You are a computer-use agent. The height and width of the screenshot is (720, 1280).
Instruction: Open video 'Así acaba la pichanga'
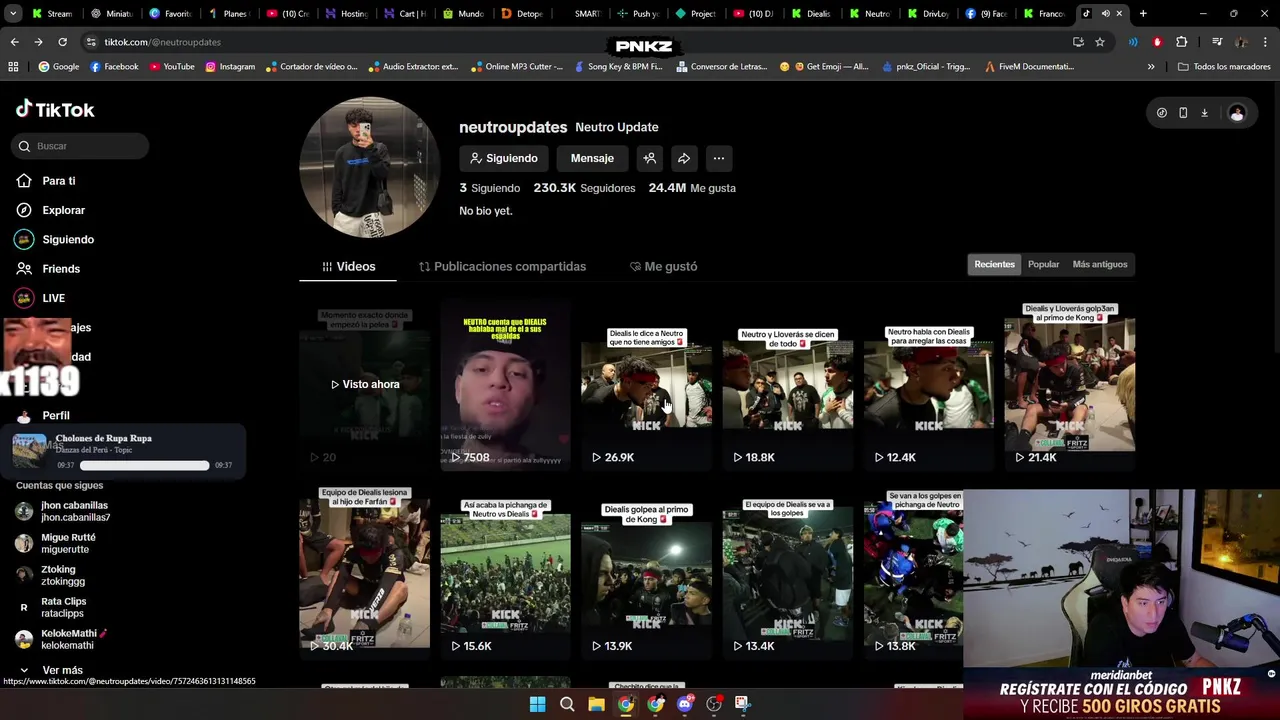(505, 572)
